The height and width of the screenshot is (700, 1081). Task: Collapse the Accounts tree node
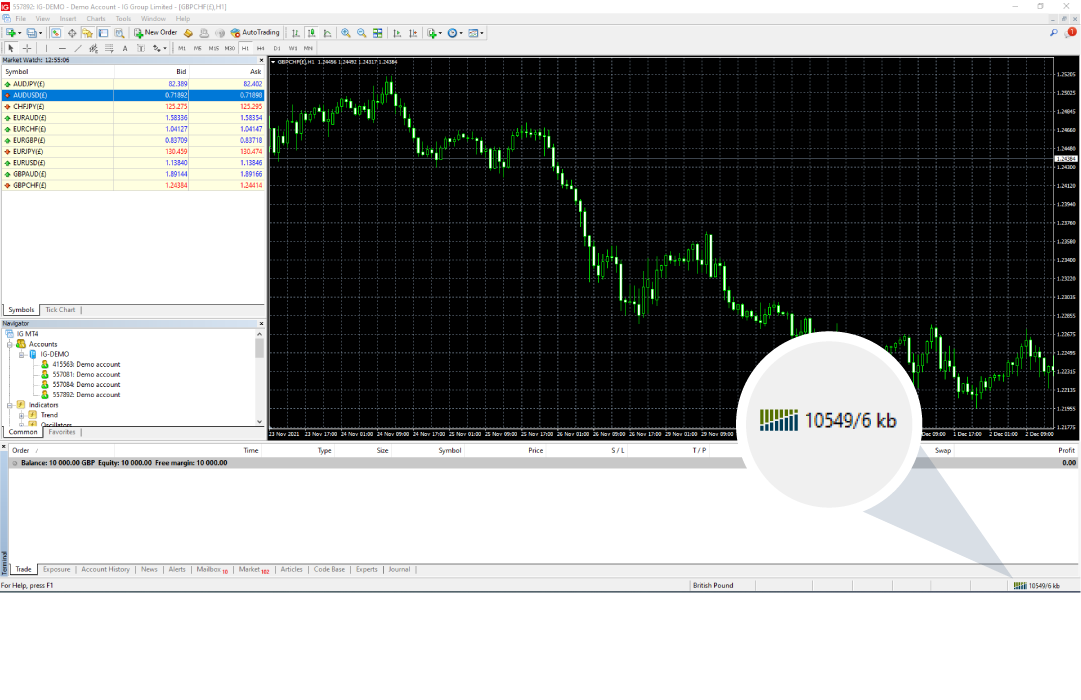[x=10, y=344]
